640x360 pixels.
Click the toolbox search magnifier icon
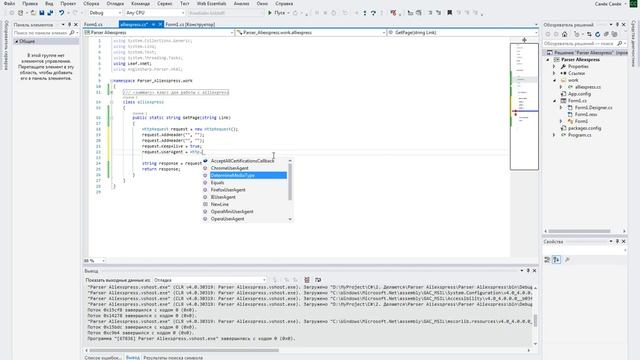[72, 33]
